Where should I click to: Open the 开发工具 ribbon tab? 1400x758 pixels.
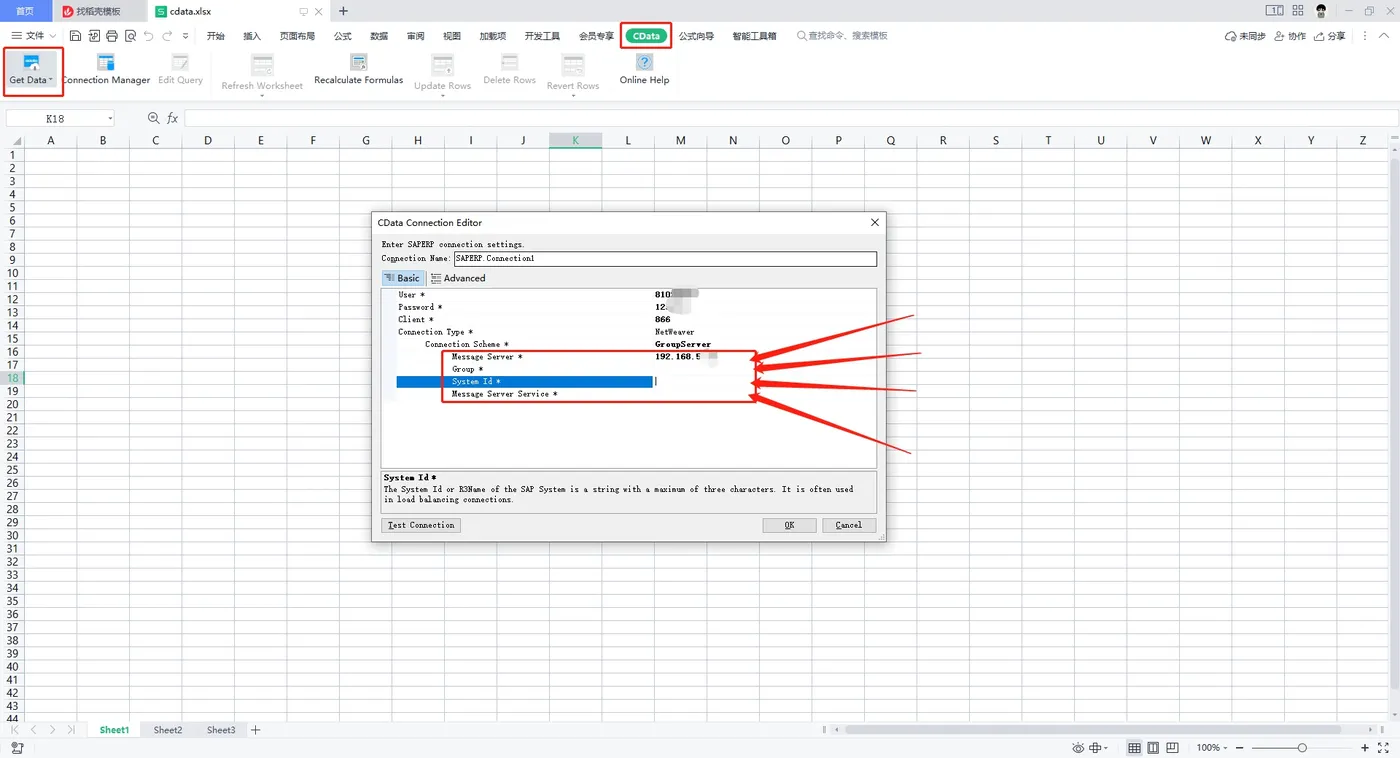(541, 36)
